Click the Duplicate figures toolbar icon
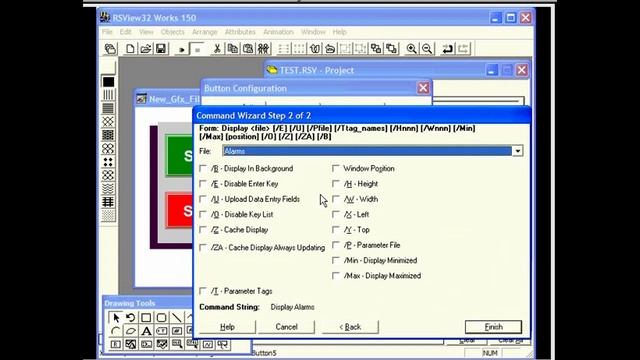This screenshot has height=360, width=640. tap(264, 49)
